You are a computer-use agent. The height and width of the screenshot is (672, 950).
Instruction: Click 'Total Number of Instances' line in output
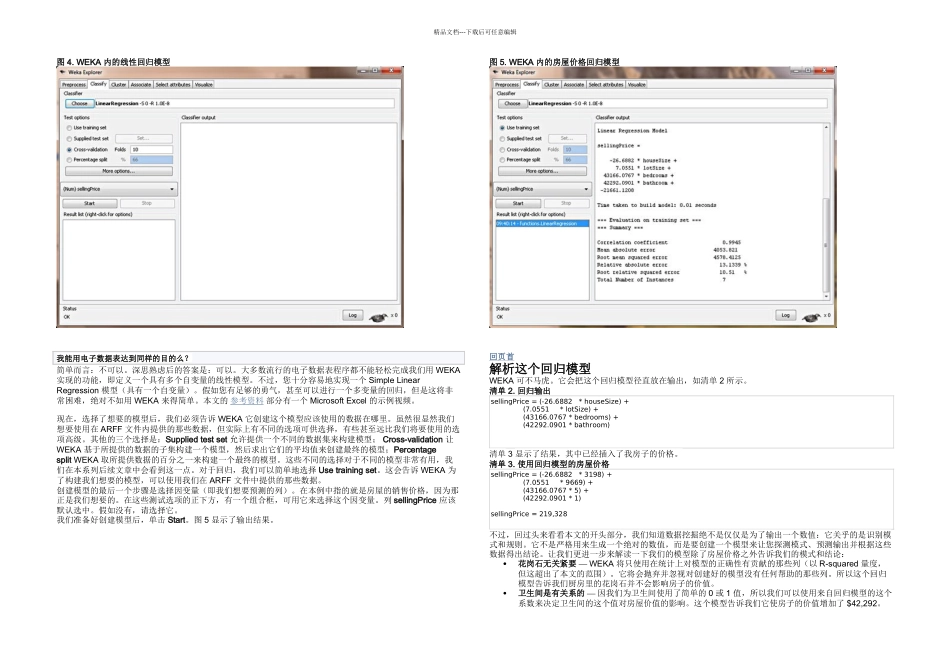[662, 280]
